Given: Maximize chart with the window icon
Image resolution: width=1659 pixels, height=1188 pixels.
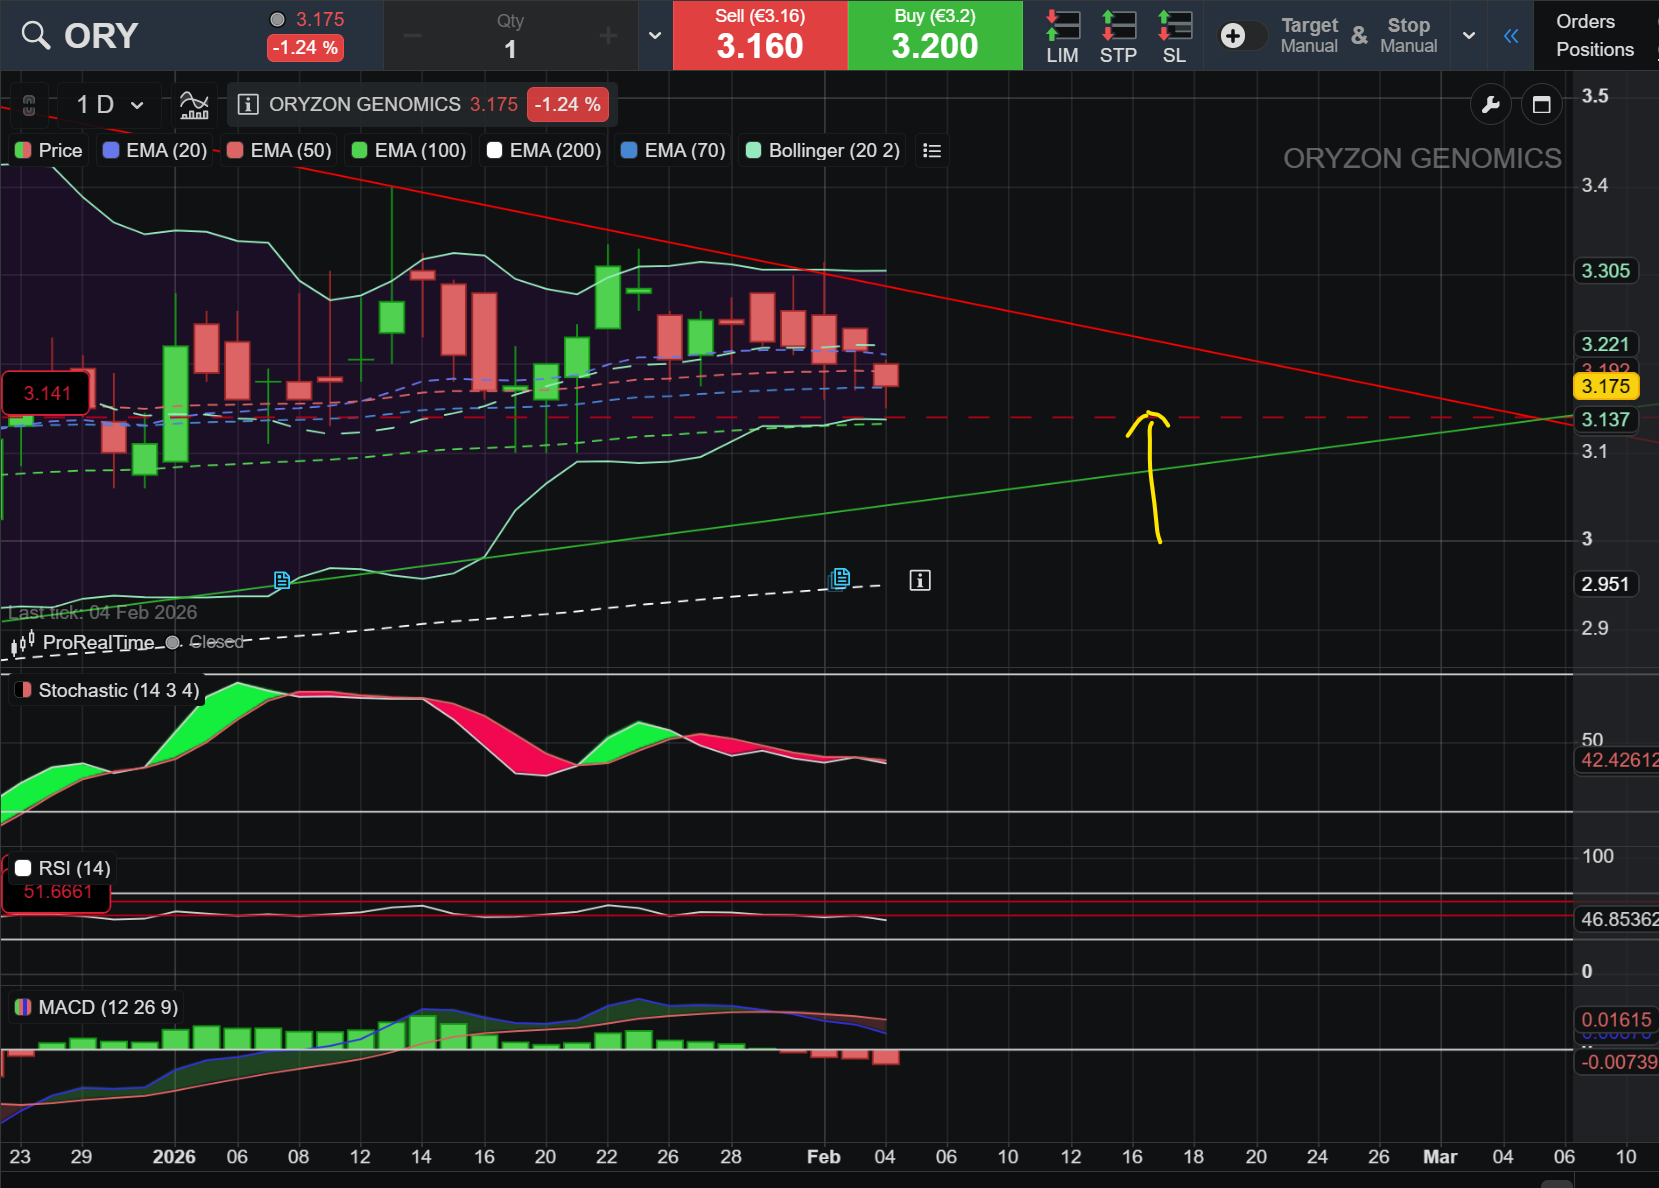Looking at the screenshot, I should (x=1542, y=104).
